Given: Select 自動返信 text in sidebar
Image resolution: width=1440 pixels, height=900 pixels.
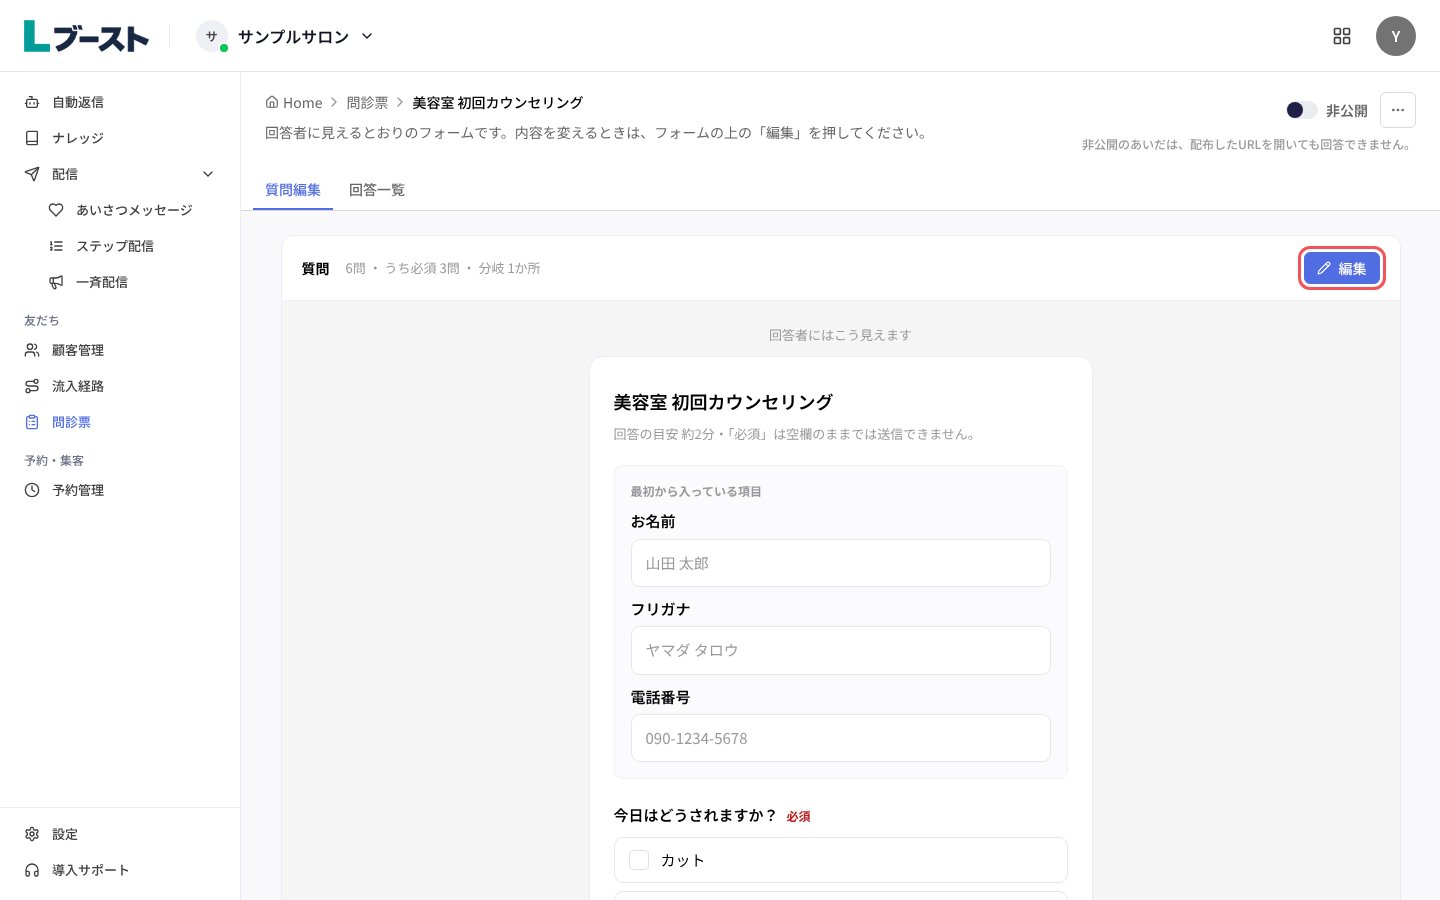Looking at the screenshot, I should point(78,102).
